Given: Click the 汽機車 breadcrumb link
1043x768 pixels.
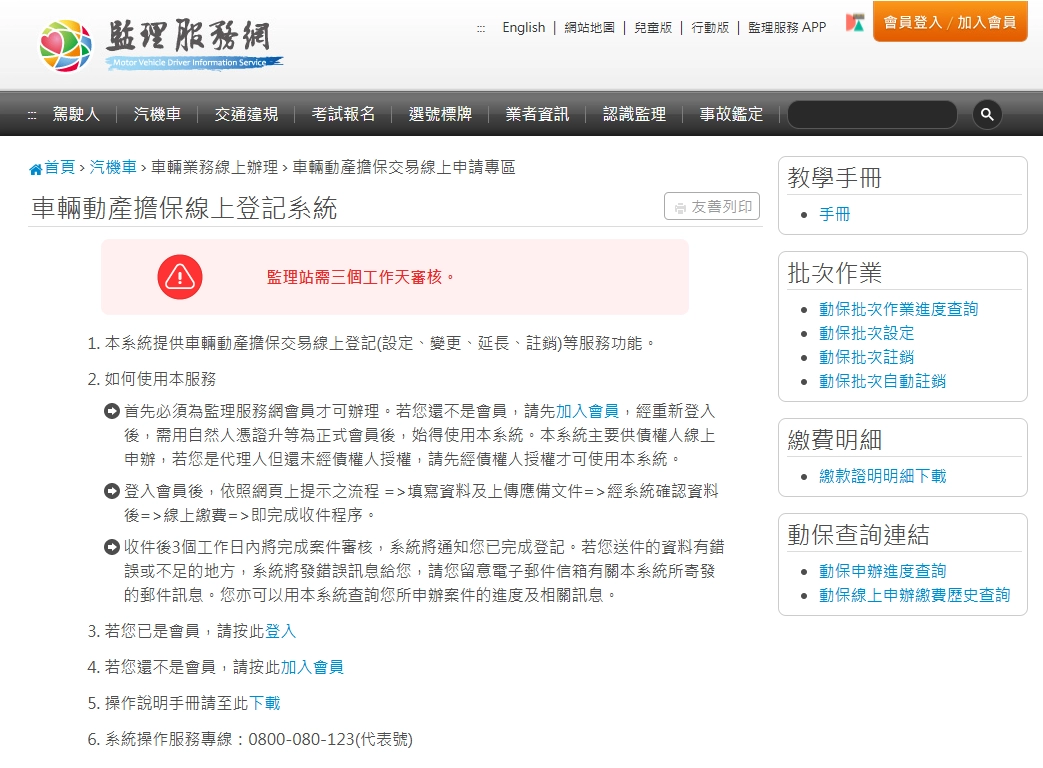Looking at the screenshot, I should pos(112,167).
